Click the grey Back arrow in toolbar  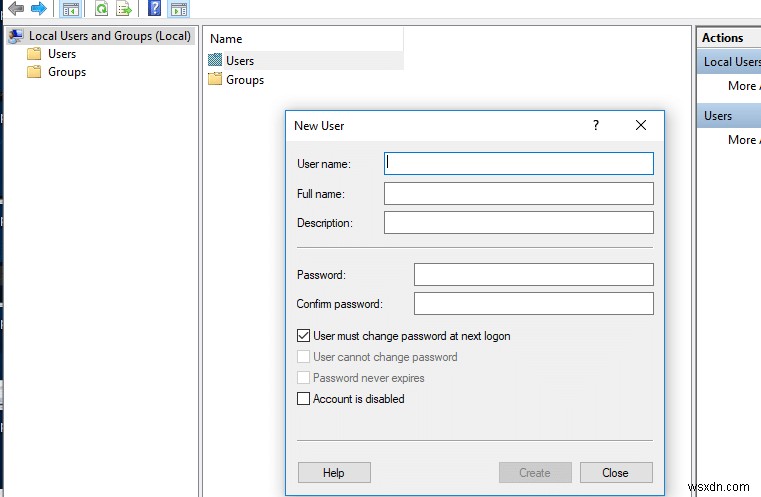16,8
